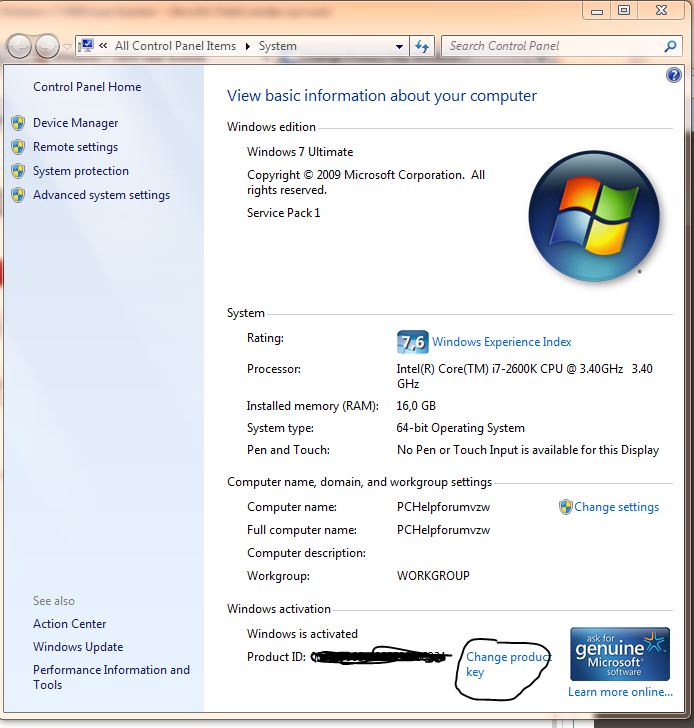Click the shield icon beside Remote settings
Screen dimensions: 694x728
[18, 147]
